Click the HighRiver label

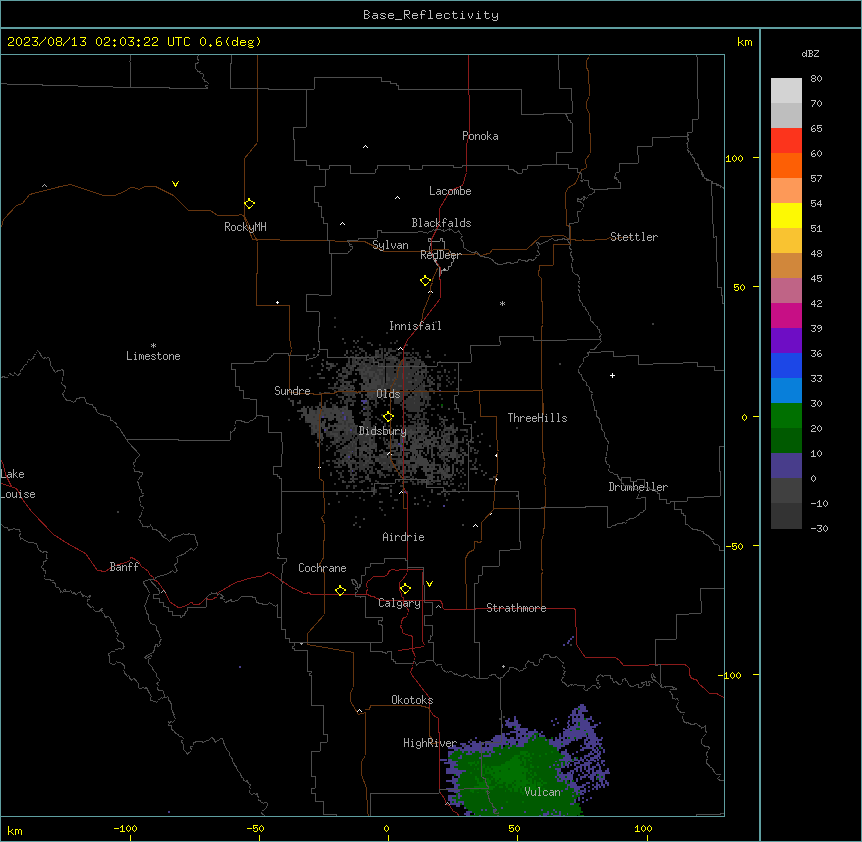tap(430, 743)
